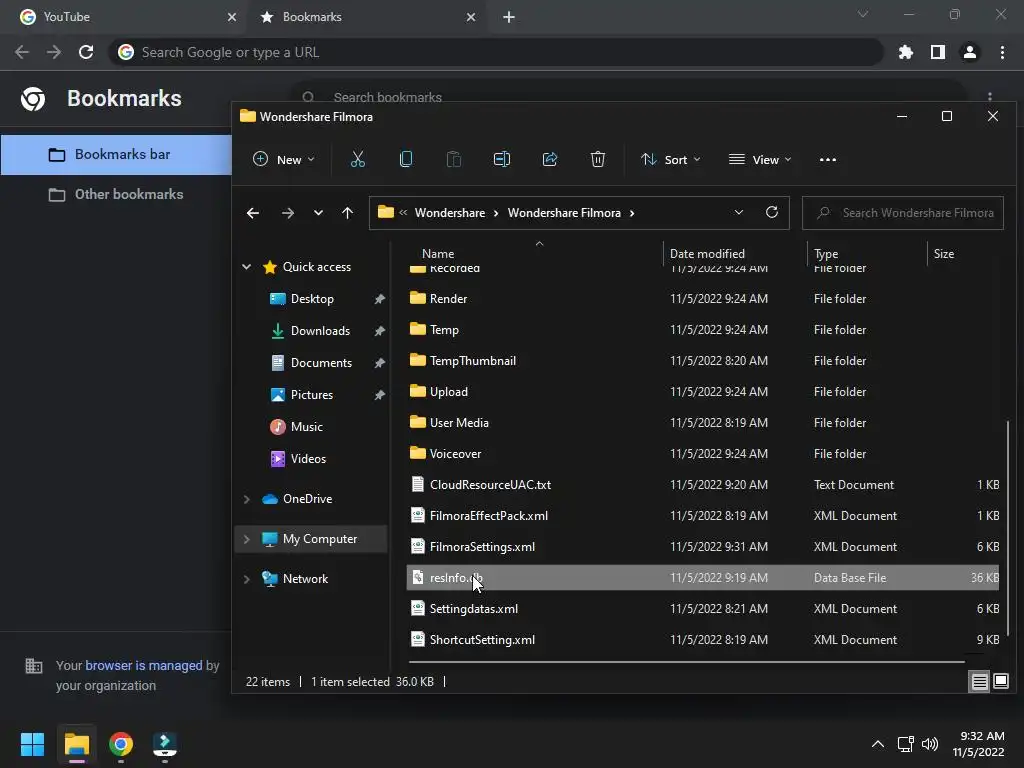Go forward in File Explorer
Screen dimensions: 1024x768
coord(287,213)
